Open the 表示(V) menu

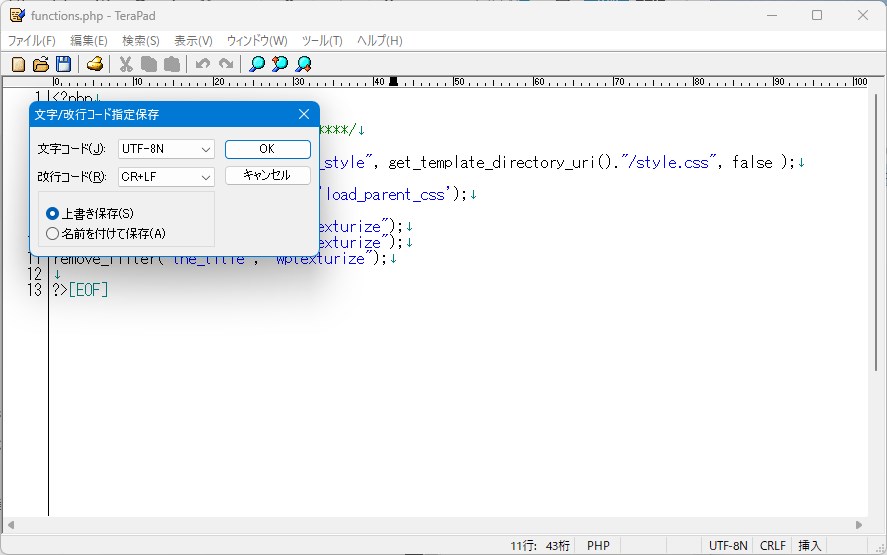[x=193, y=41]
